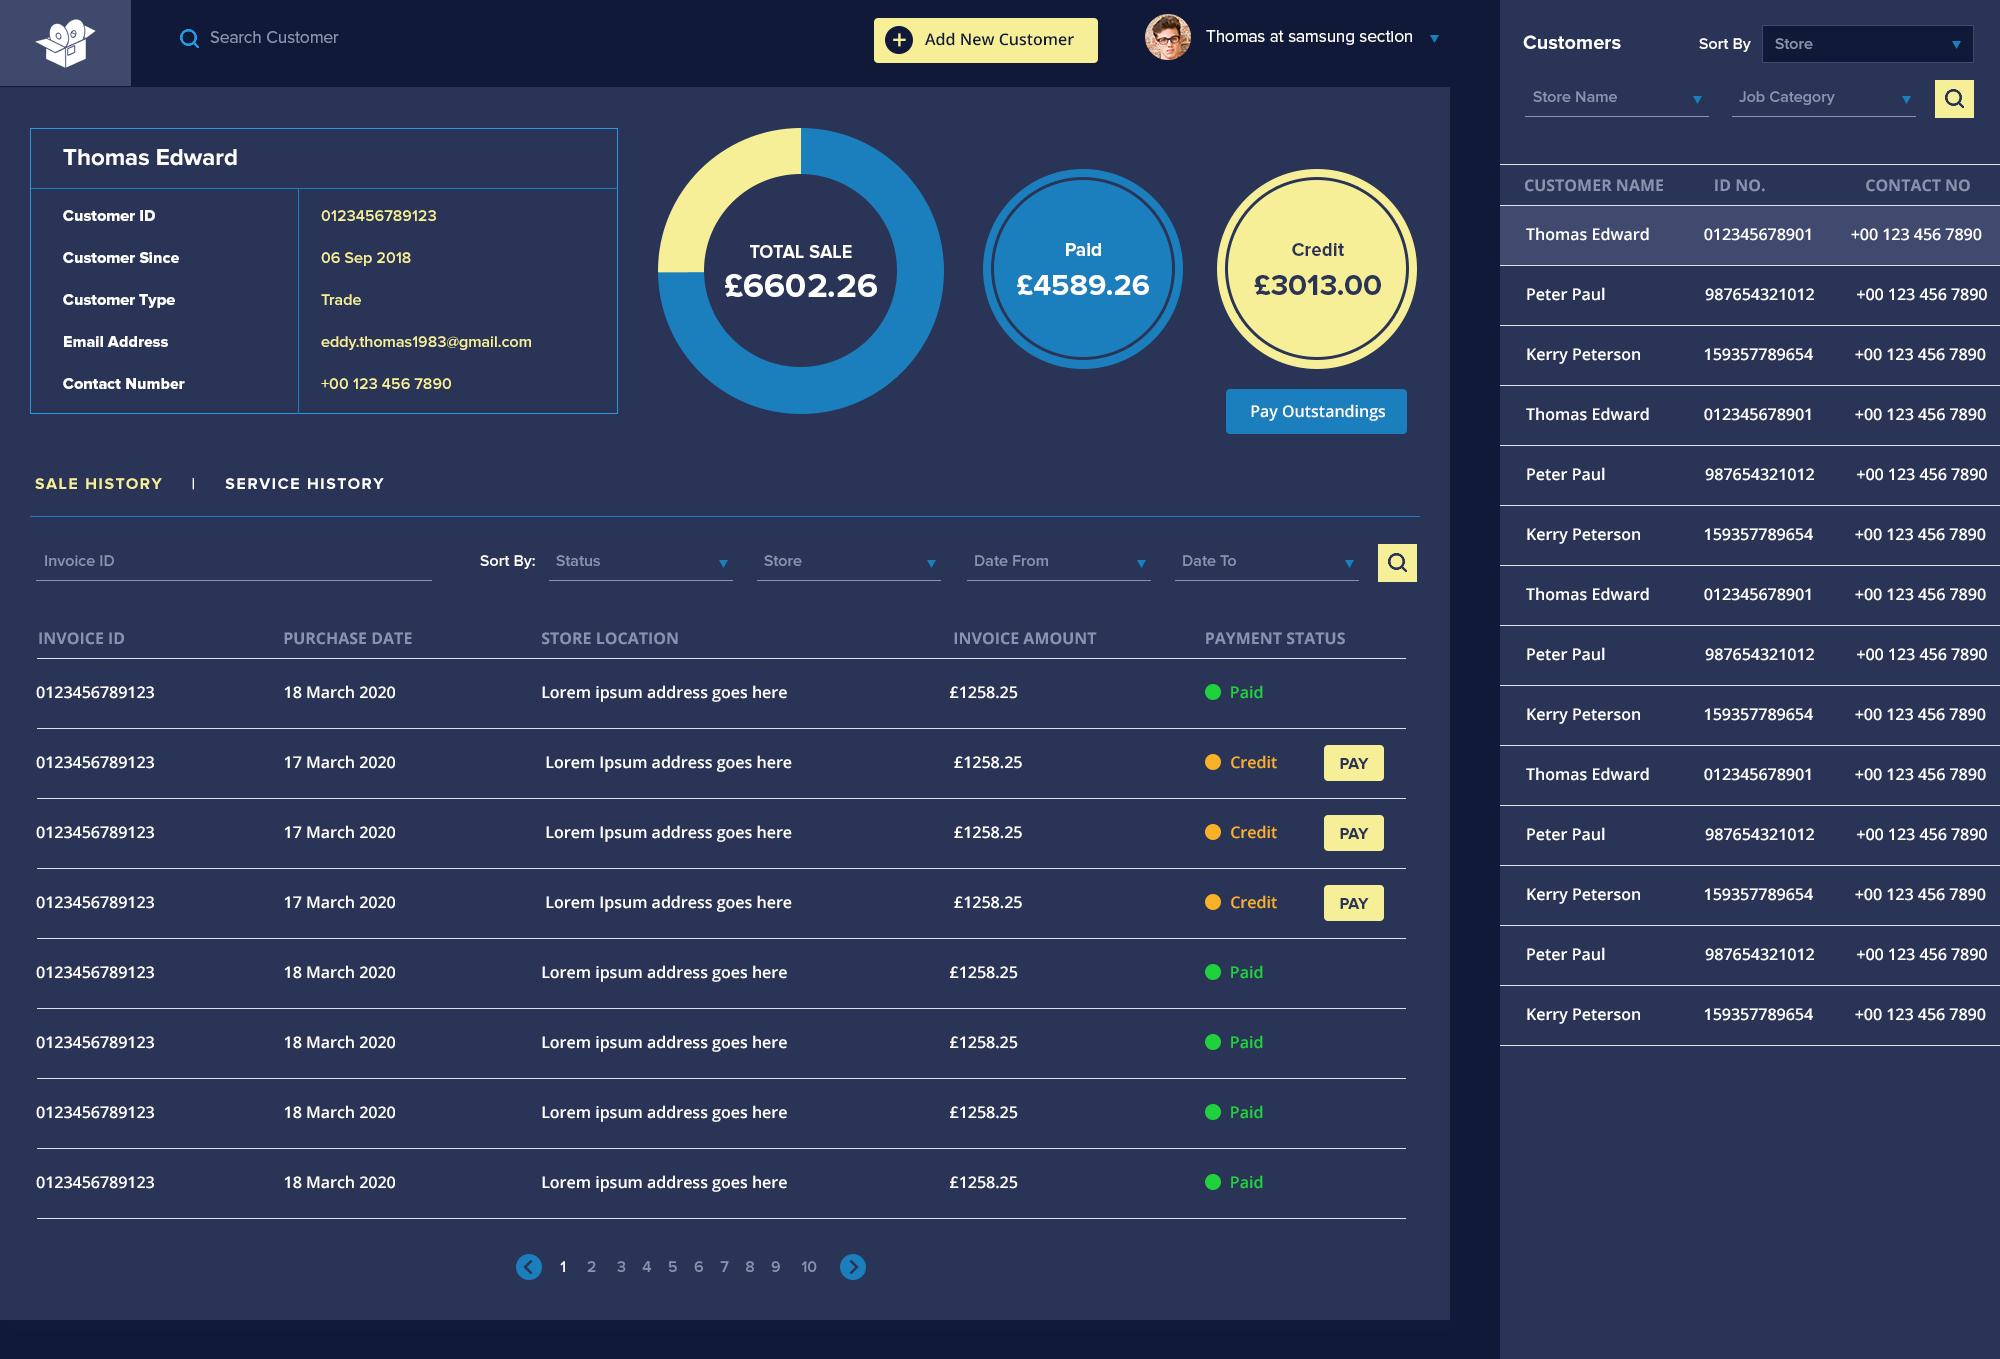Click the Pay Outstandings button
Image resolution: width=2000 pixels, height=1359 pixels.
pos(1316,412)
